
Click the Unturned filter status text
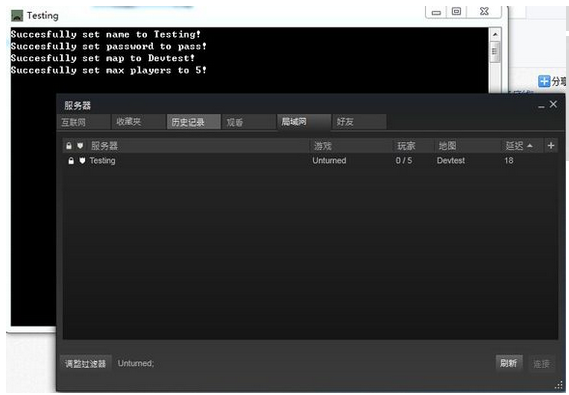coord(136,363)
